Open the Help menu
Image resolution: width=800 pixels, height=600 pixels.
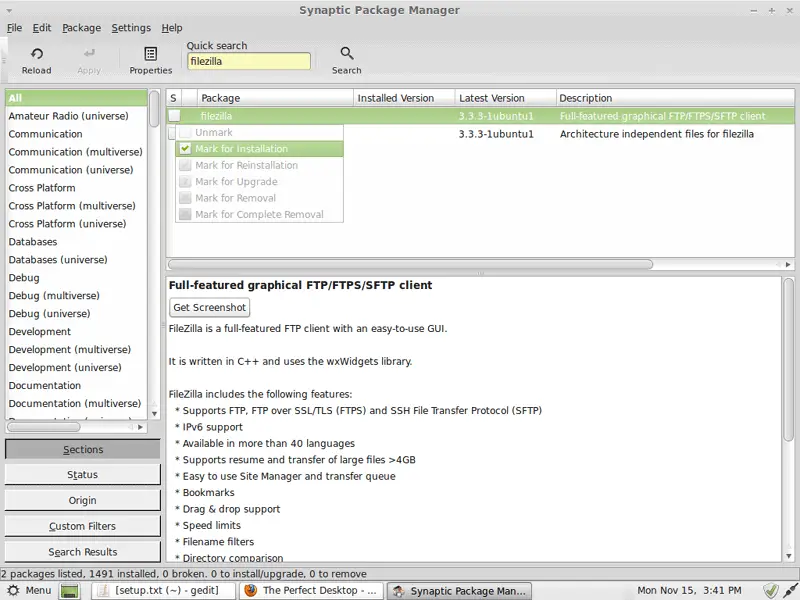[172, 28]
